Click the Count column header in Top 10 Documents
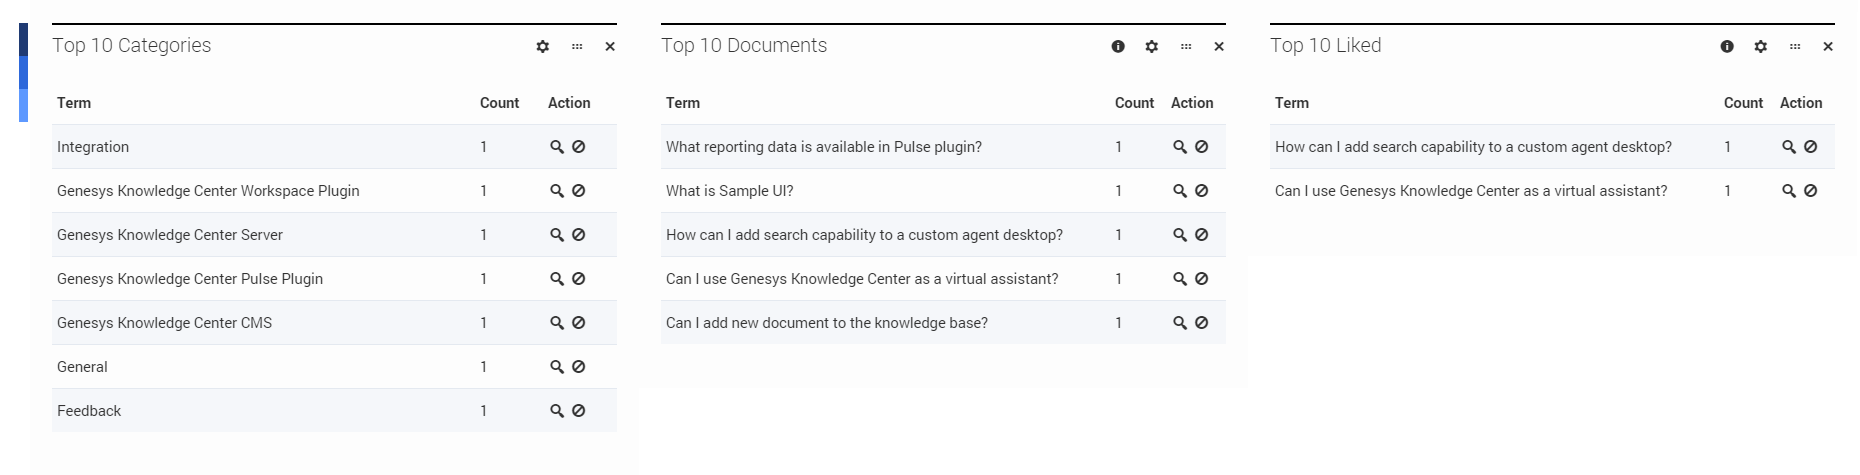This screenshot has height=475, width=1860. pos(1134,103)
